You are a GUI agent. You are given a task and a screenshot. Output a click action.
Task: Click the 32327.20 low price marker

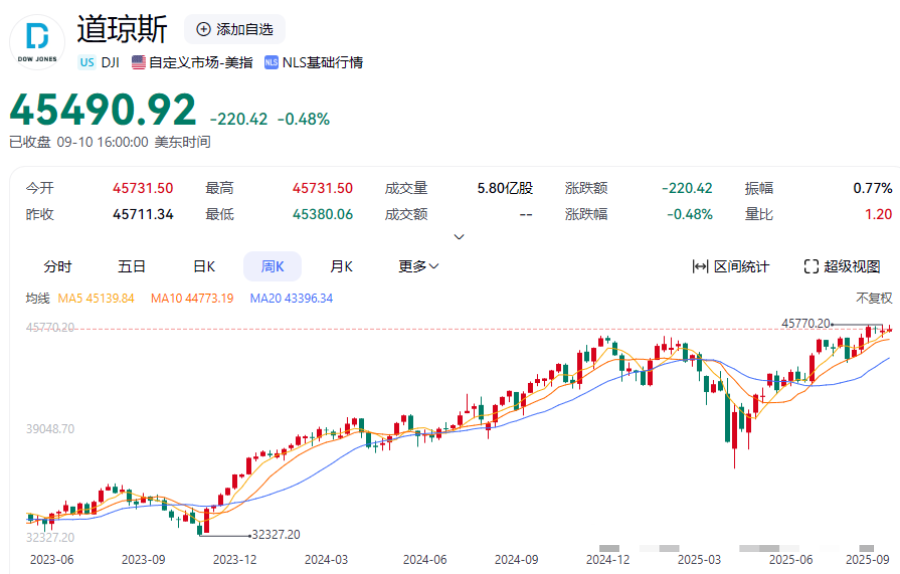point(275,534)
